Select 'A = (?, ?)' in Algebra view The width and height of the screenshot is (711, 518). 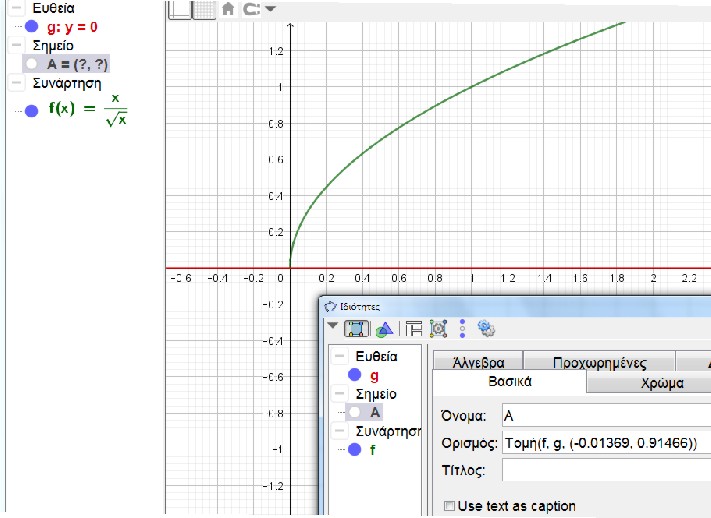coord(78,64)
